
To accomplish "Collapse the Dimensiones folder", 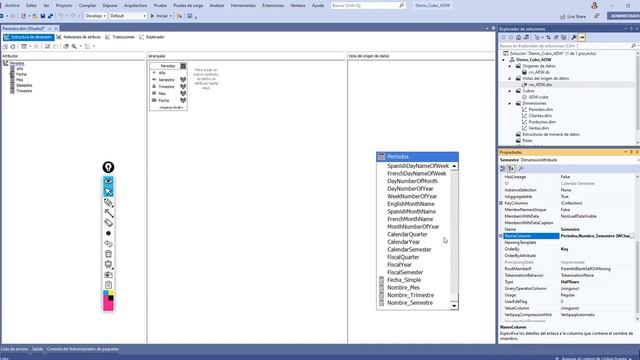I will [509, 103].
